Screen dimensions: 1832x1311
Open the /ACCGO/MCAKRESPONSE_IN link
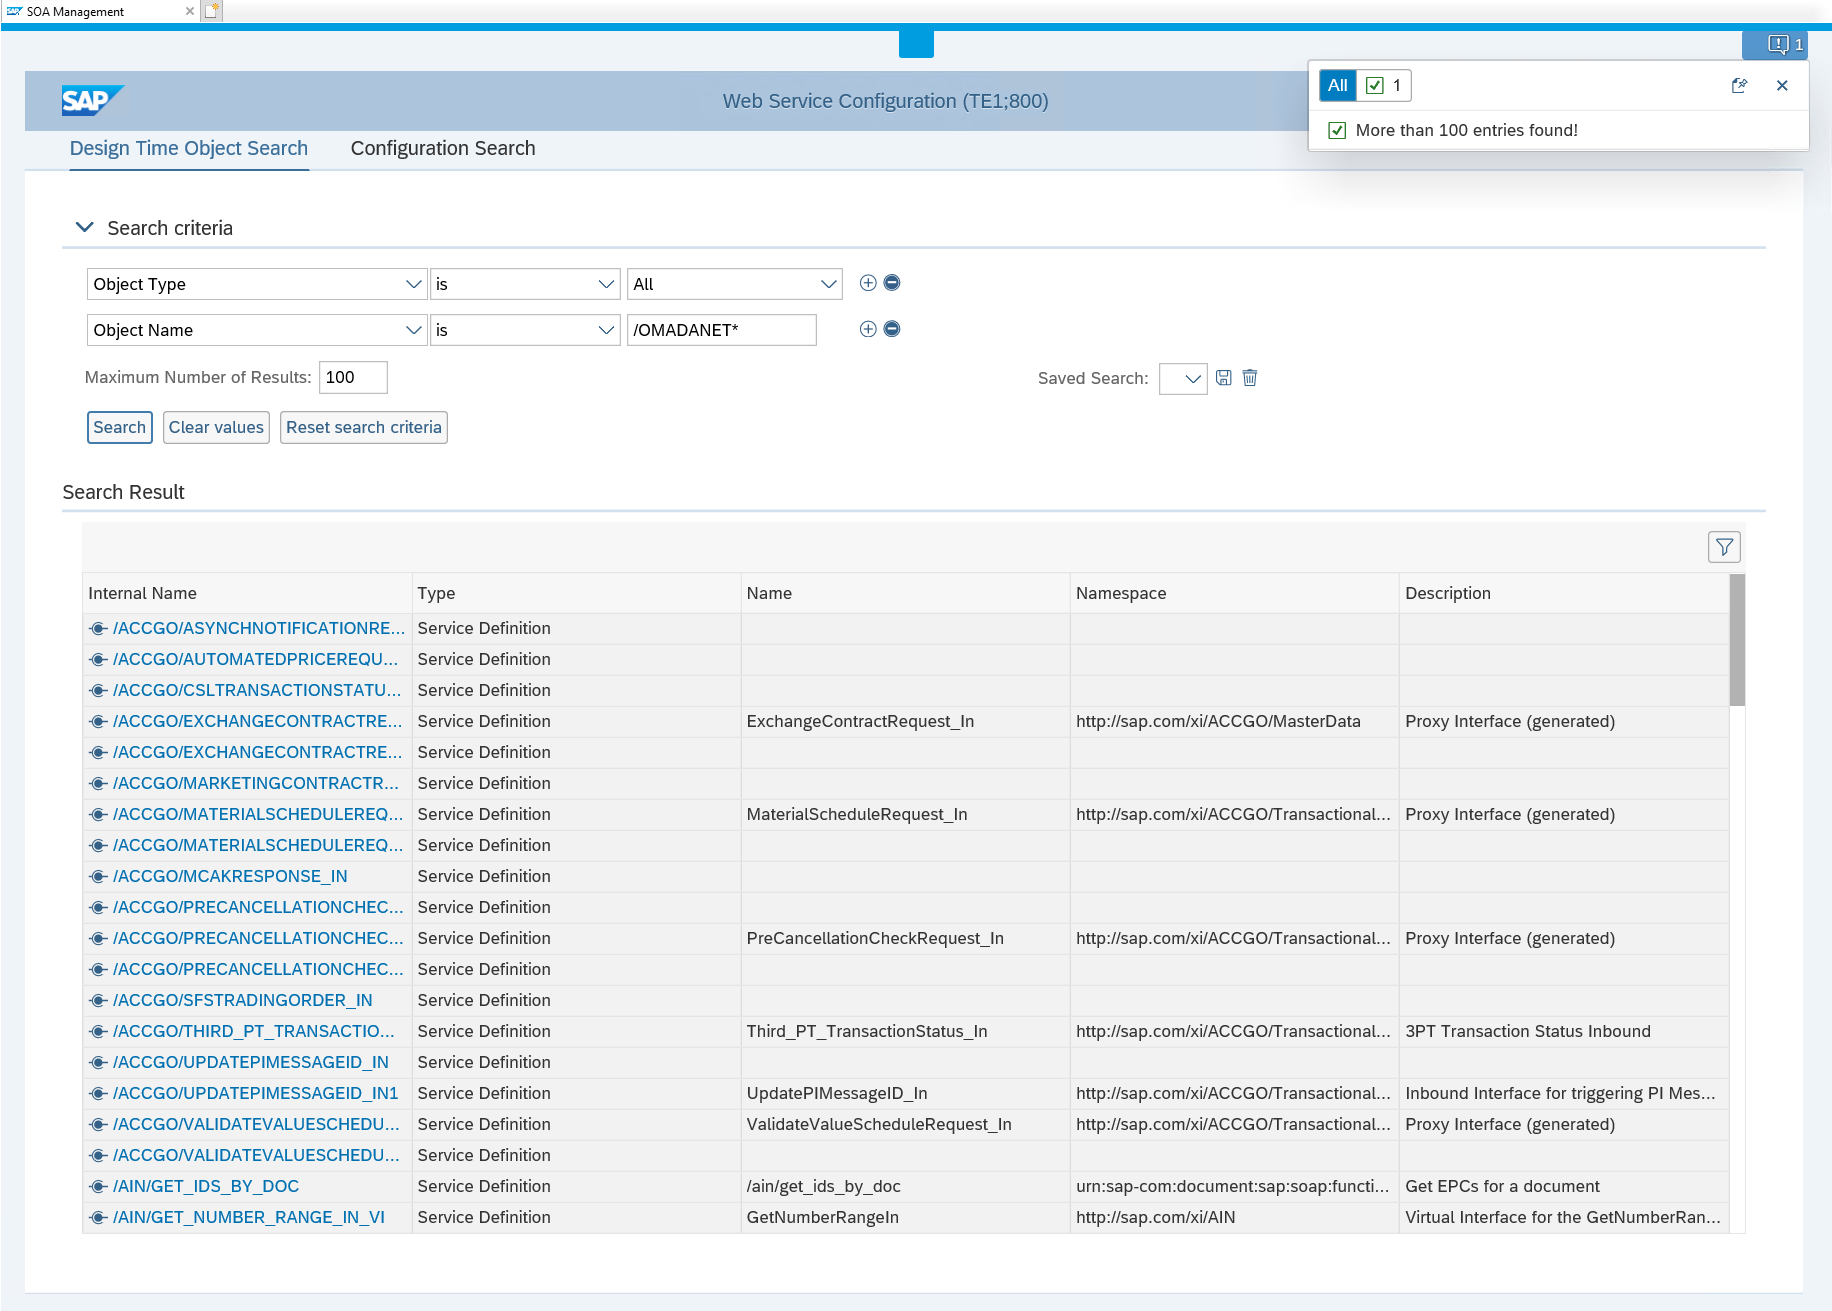[x=230, y=876]
